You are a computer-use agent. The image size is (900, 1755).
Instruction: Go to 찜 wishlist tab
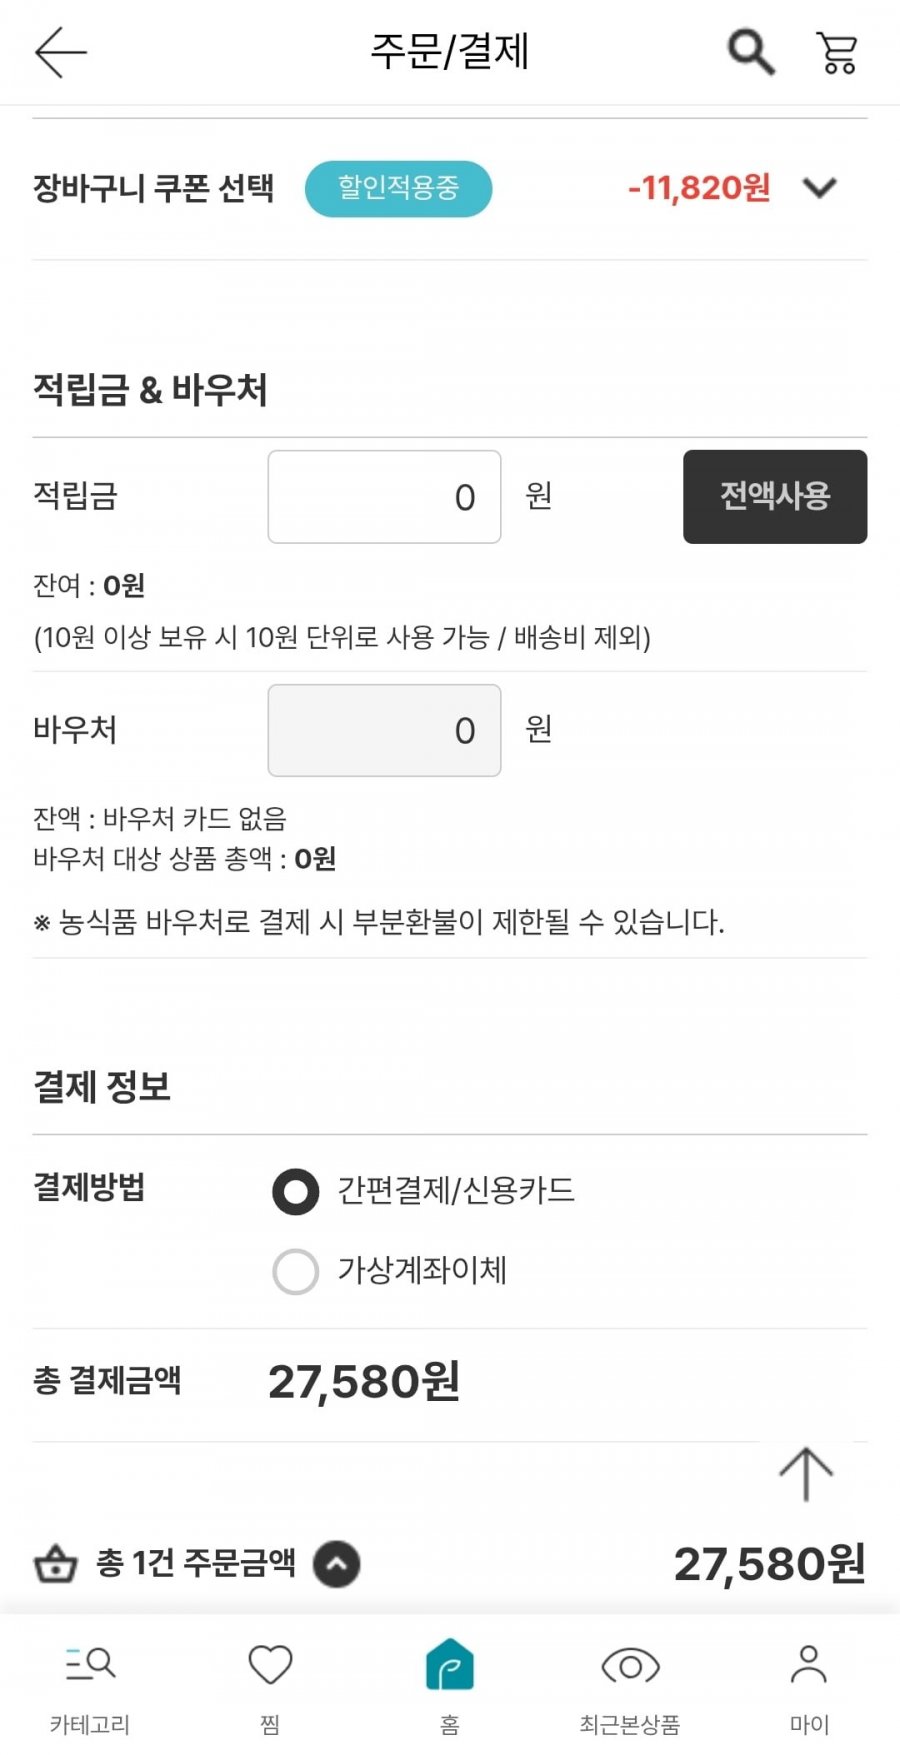(x=270, y=1686)
